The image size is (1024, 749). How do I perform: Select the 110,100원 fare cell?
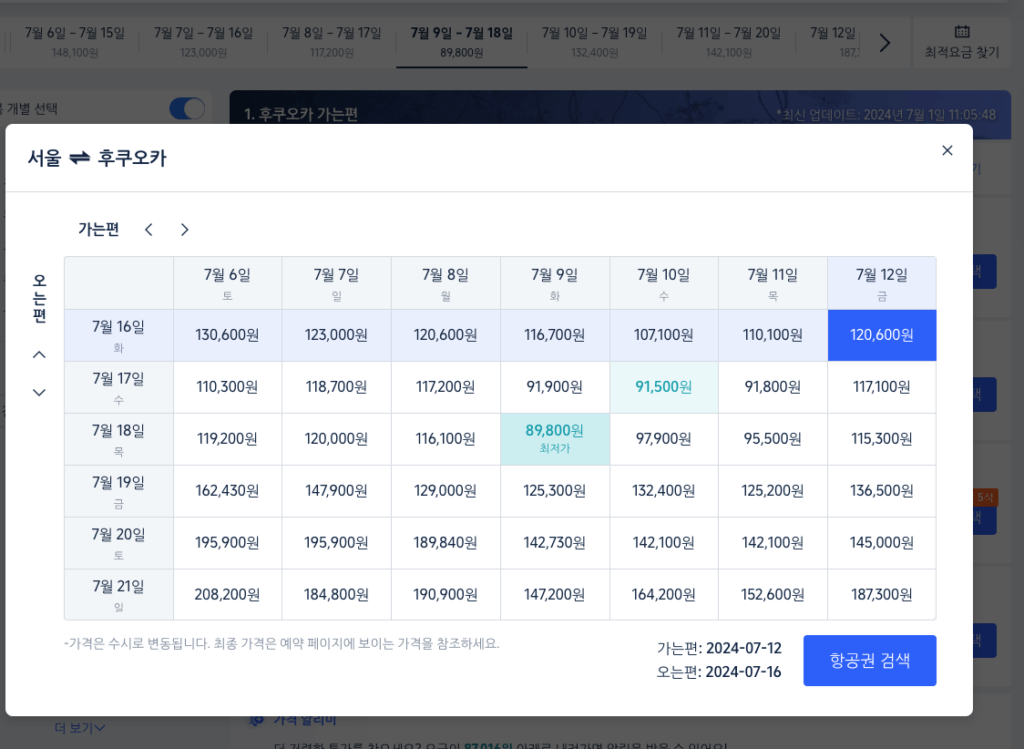(773, 335)
